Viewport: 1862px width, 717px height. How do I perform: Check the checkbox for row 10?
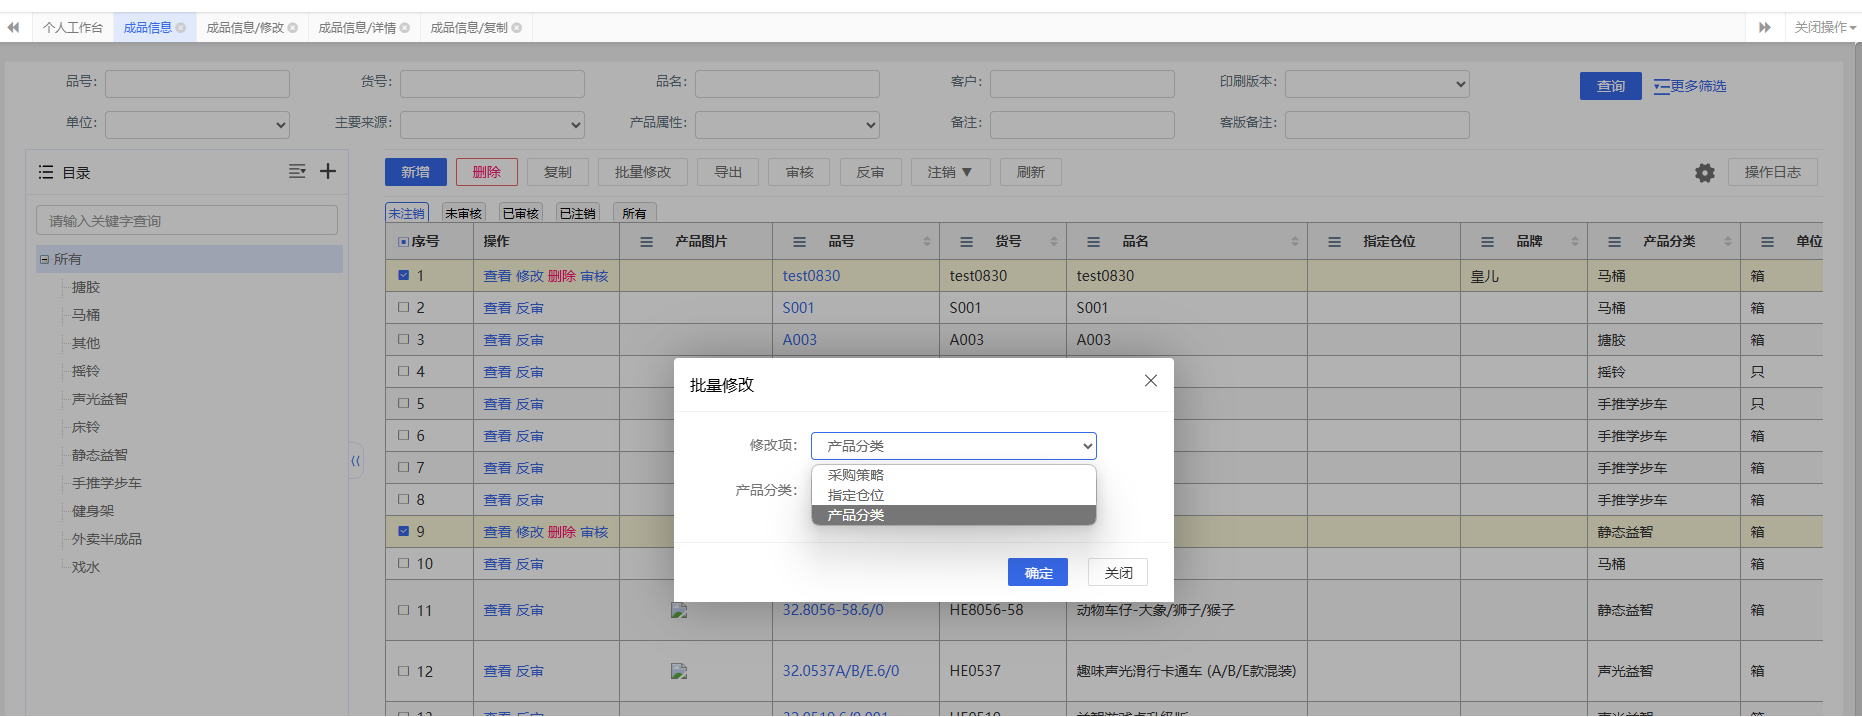pos(404,563)
